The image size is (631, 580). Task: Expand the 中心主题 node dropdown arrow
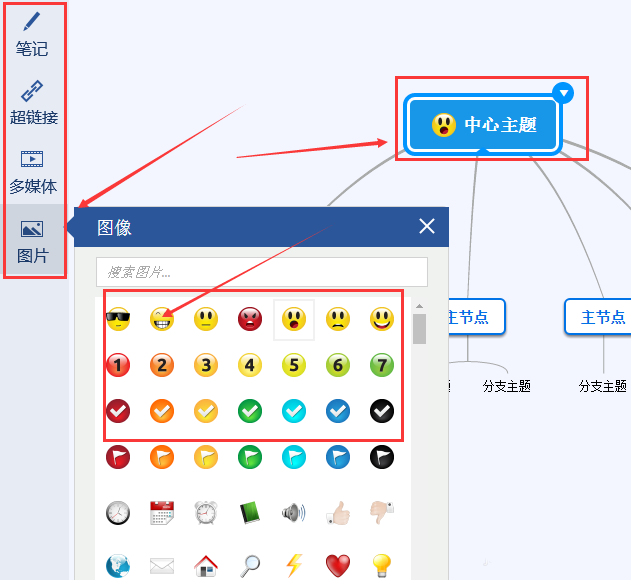[563, 93]
